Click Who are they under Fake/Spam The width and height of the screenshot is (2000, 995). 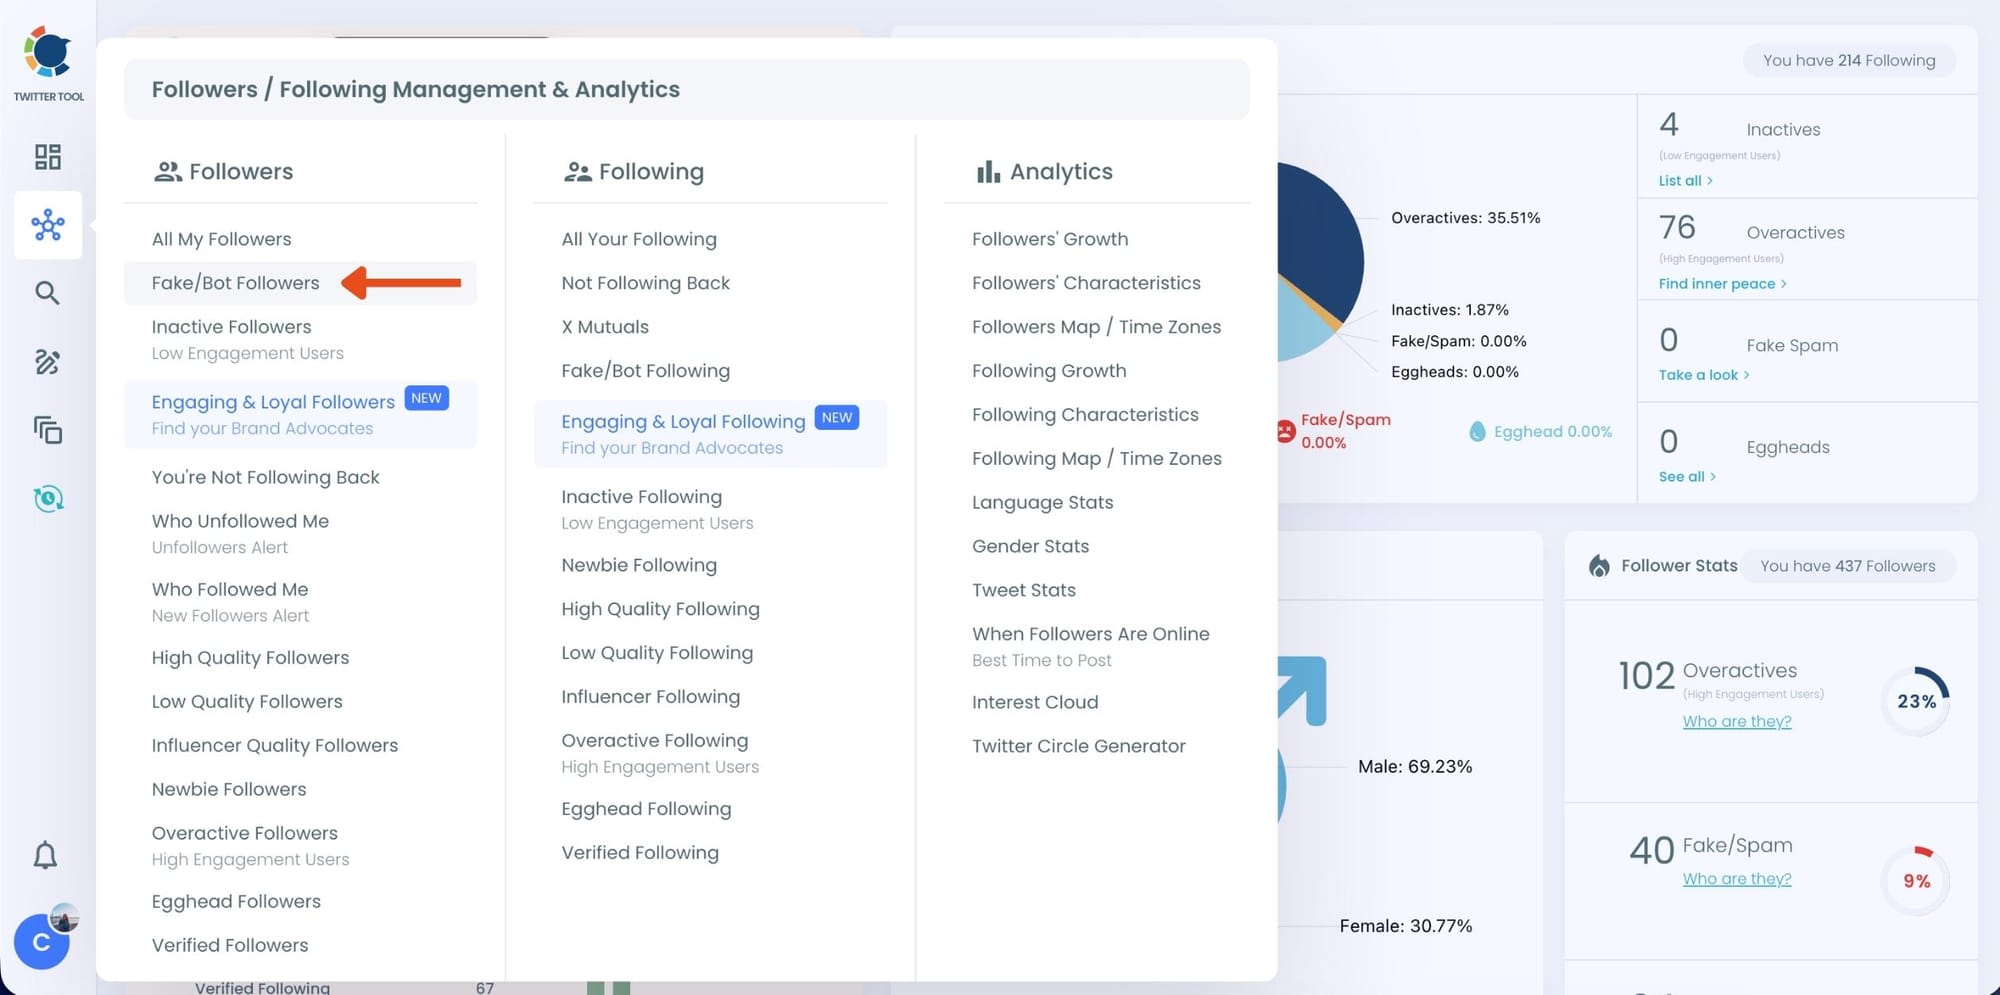1737,879
